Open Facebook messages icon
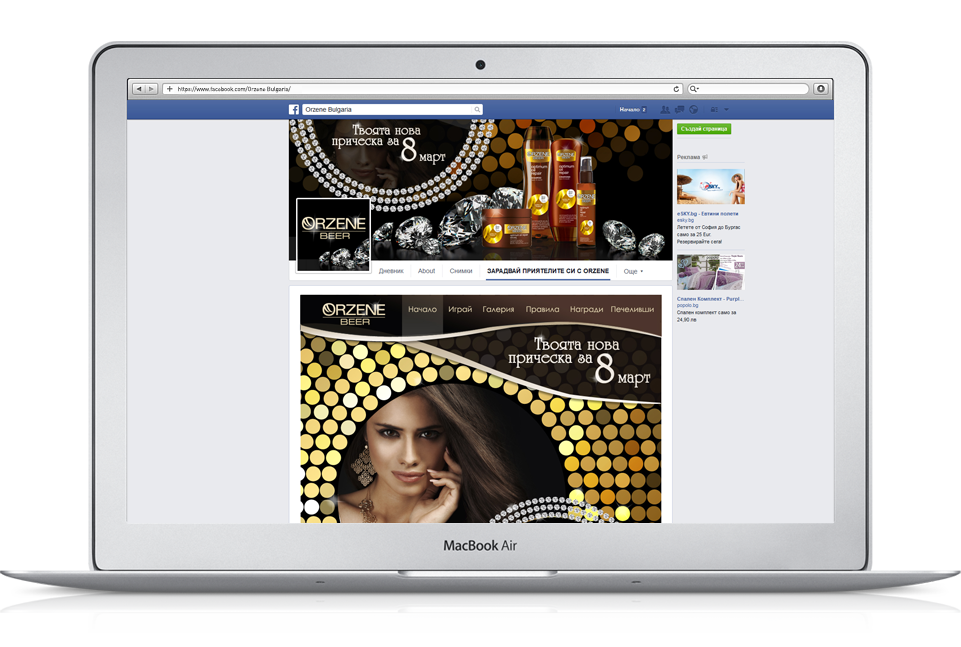The width and height of the screenshot is (961, 647). tap(679, 110)
